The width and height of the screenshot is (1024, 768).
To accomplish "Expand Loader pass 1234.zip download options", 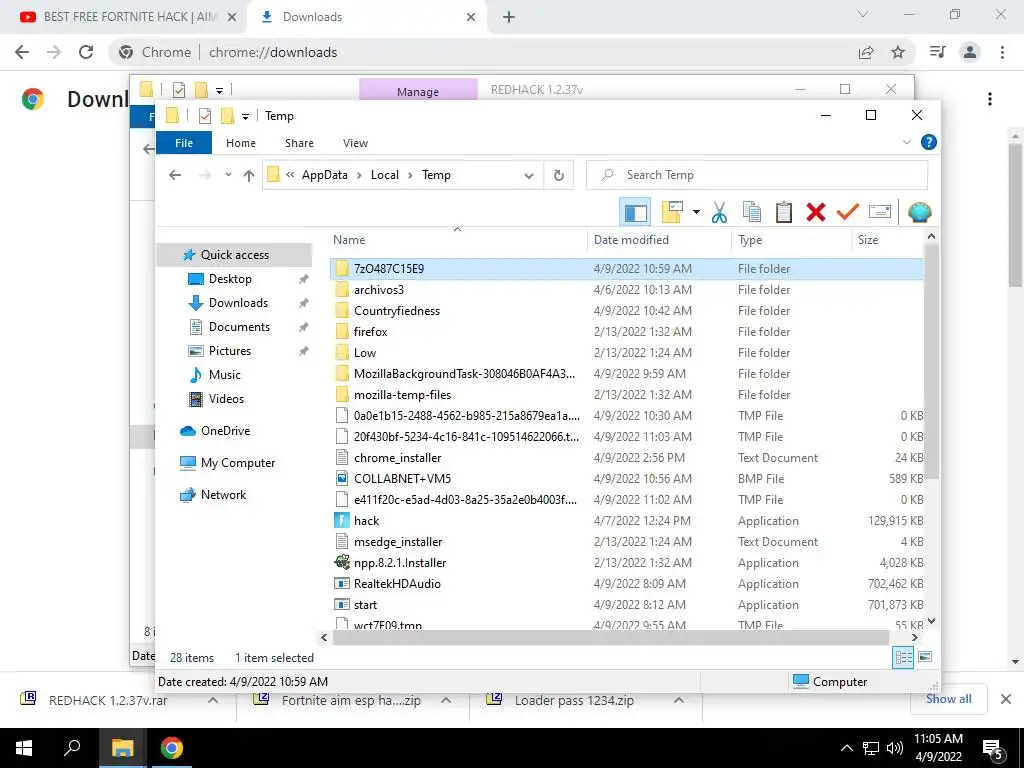I will tap(679, 700).
